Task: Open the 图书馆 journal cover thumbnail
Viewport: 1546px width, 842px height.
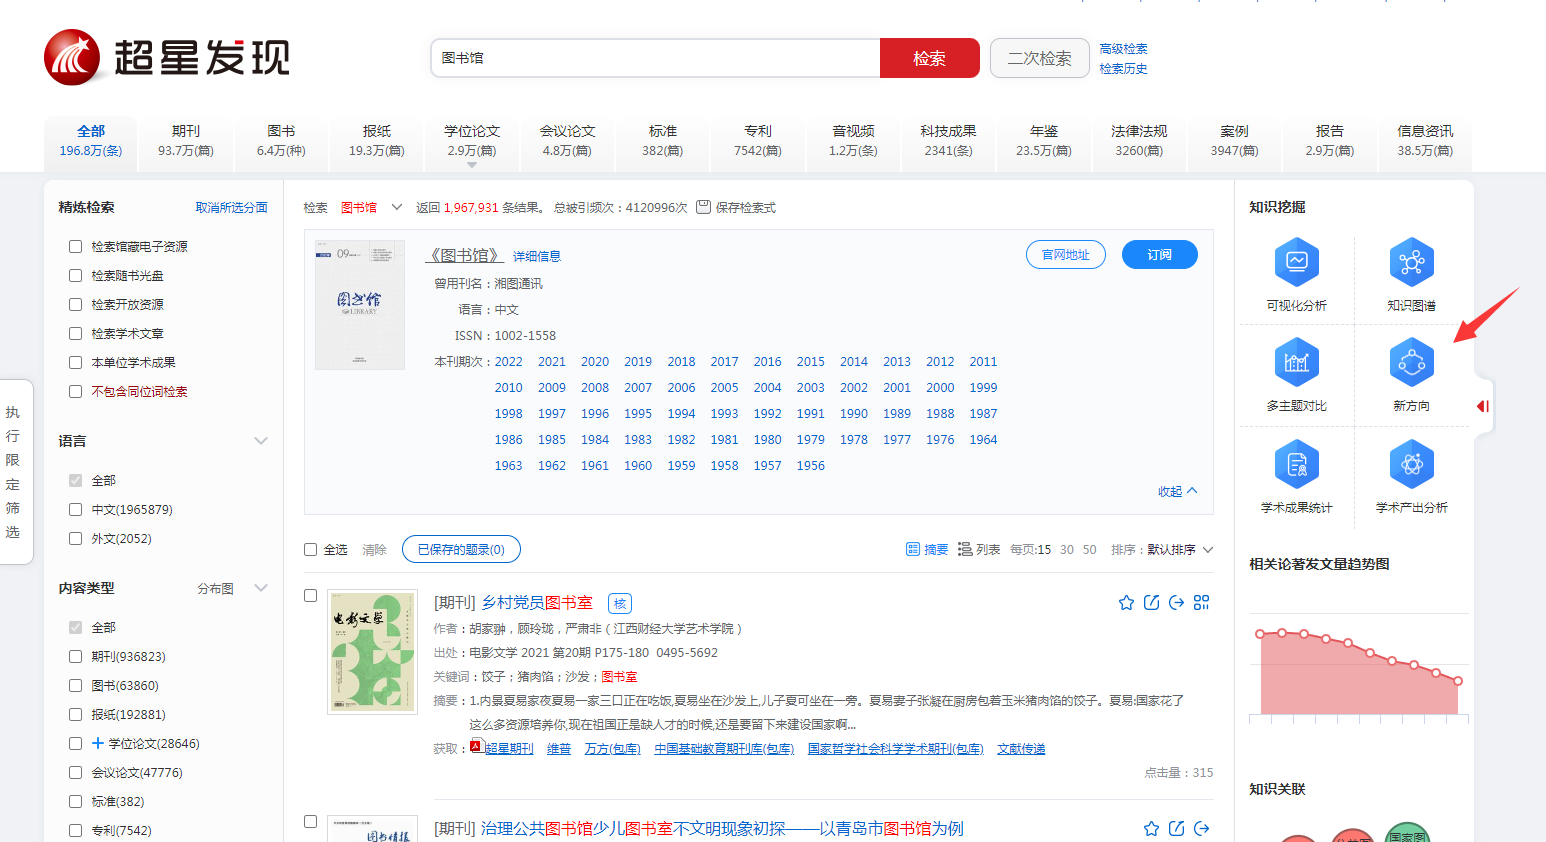Action: pyautogui.click(x=360, y=305)
